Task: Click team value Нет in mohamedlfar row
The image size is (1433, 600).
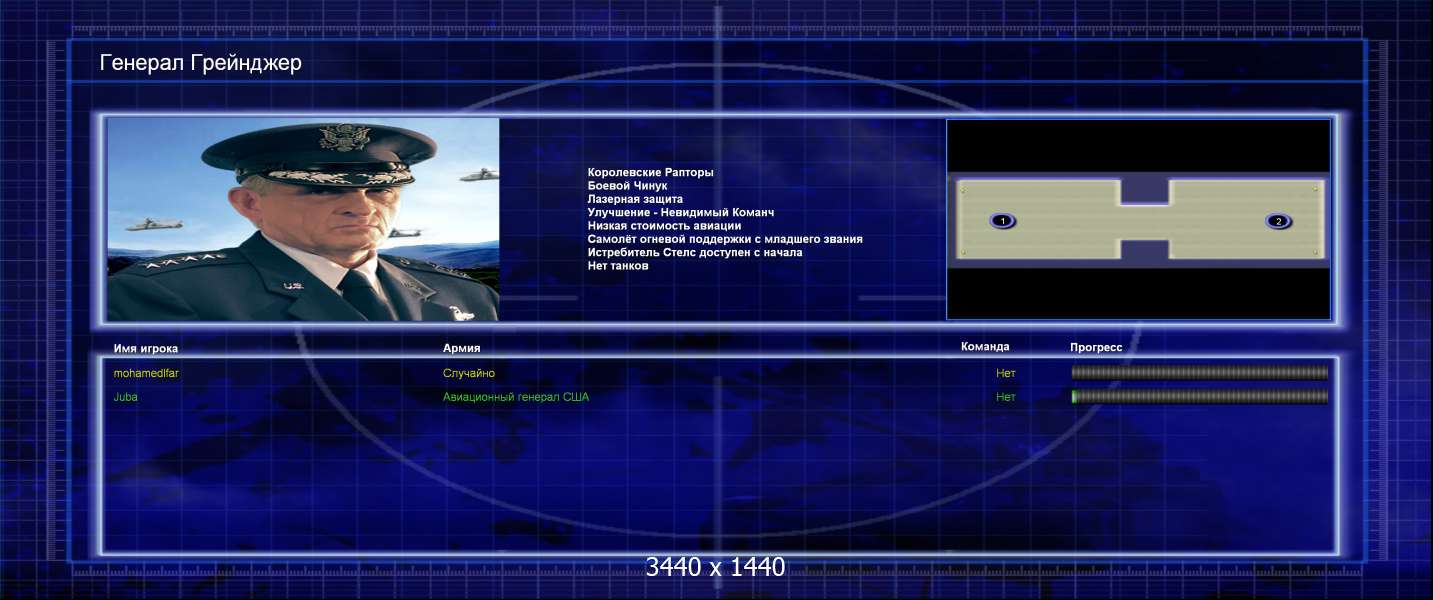Action: point(1006,373)
